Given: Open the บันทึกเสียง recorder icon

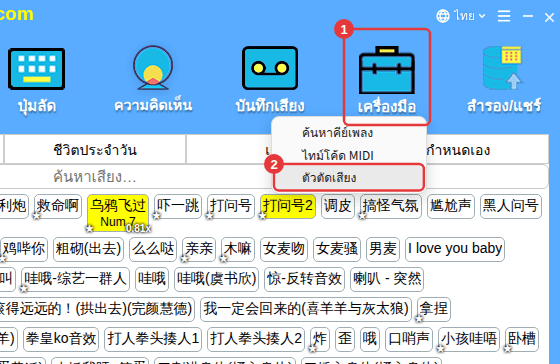Looking at the screenshot, I should [270, 68].
